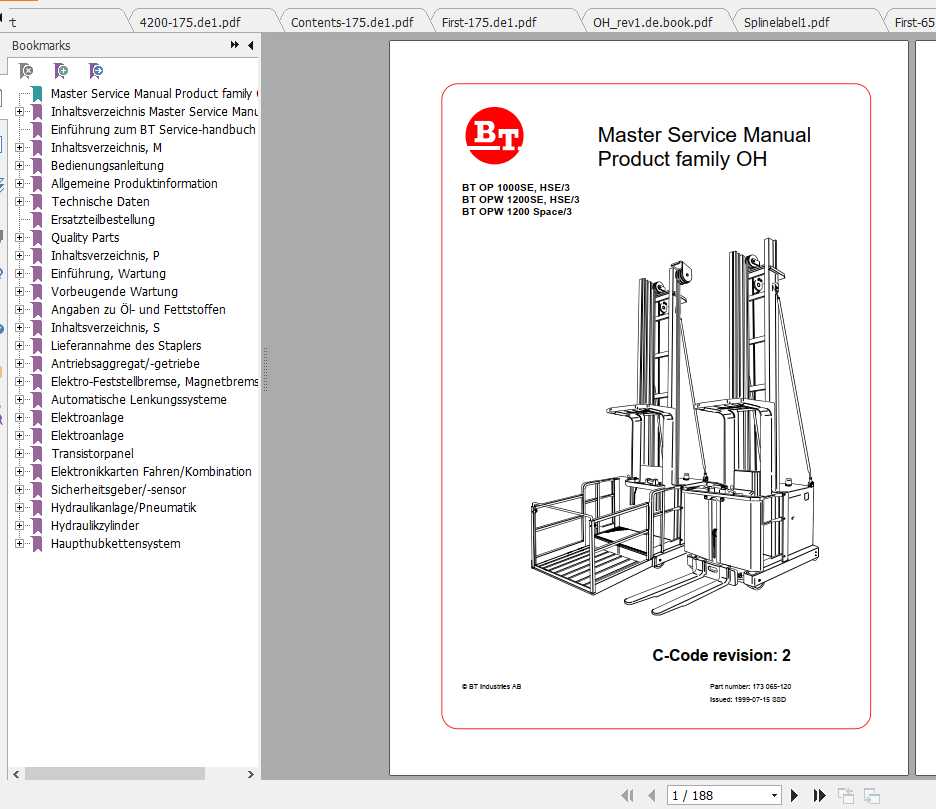Open the Antriebsaggregat/-getriebe bookmark

point(125,364)
